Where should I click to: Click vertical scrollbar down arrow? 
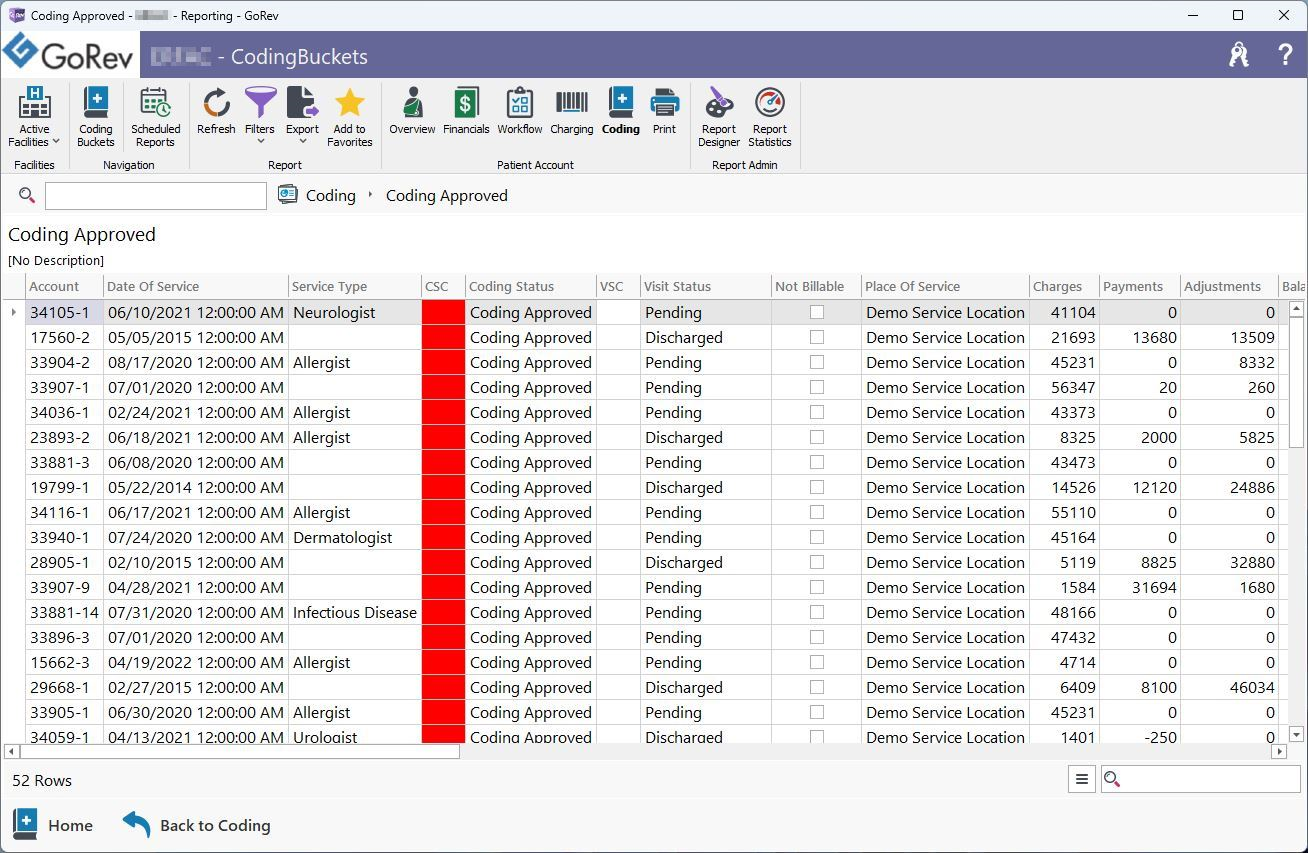pos(1297,734)
